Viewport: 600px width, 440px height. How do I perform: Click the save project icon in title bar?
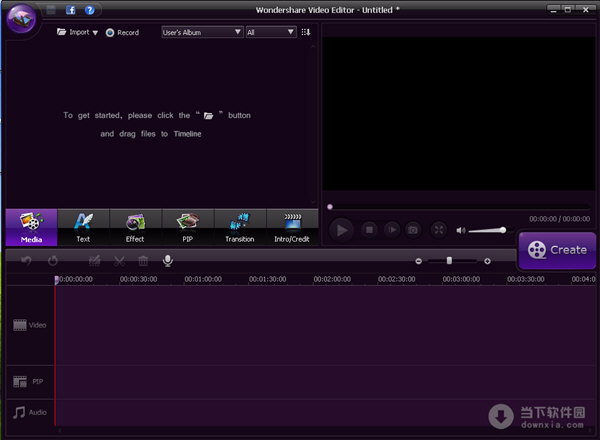point(51,10)
